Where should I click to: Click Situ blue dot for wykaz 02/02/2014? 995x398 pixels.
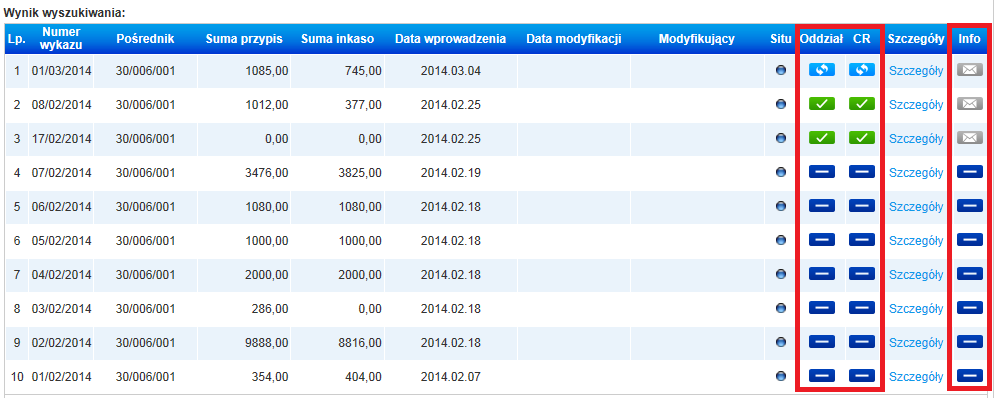781,343
